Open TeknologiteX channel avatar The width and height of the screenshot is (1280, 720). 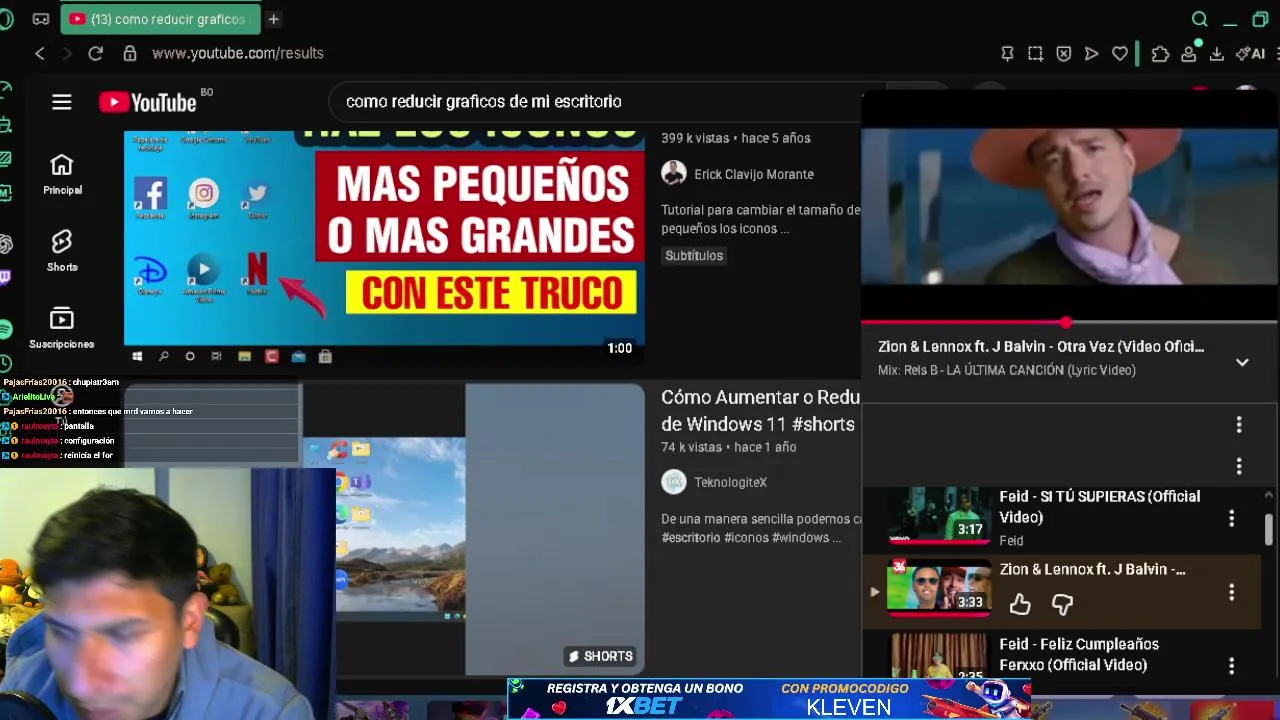674,482
